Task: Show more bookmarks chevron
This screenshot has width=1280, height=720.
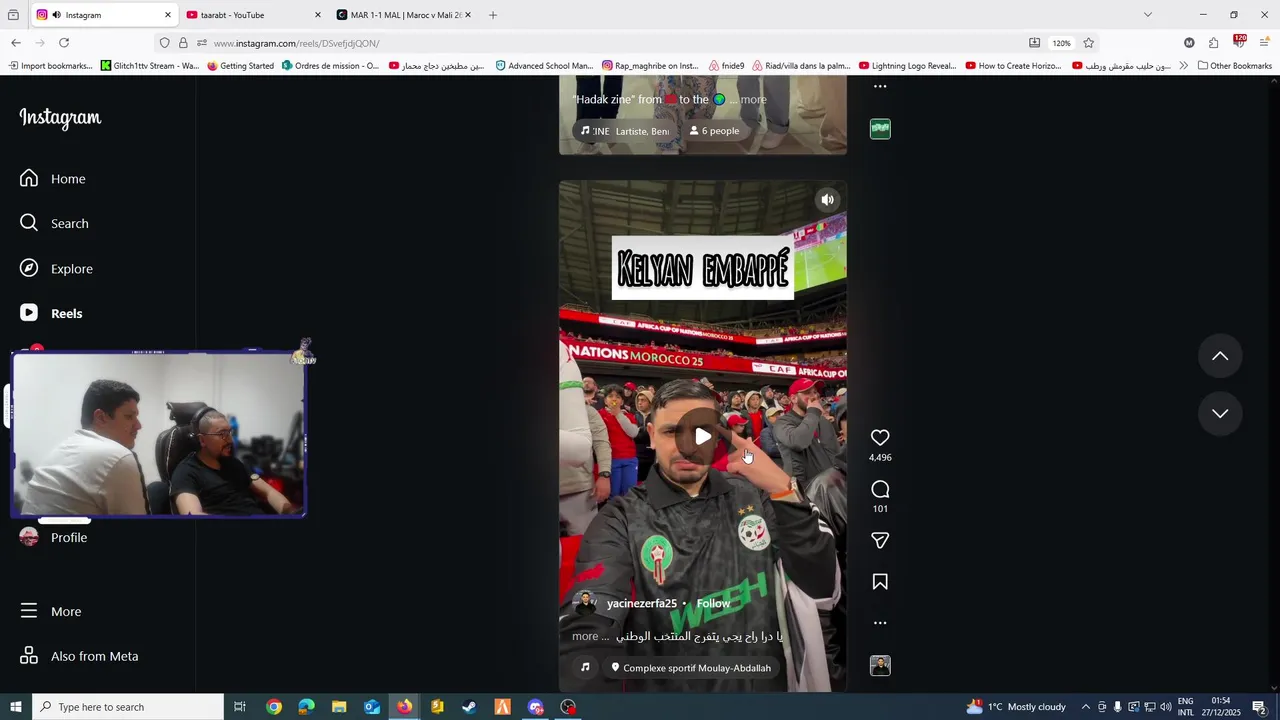Action: [x=1183, y=66]
